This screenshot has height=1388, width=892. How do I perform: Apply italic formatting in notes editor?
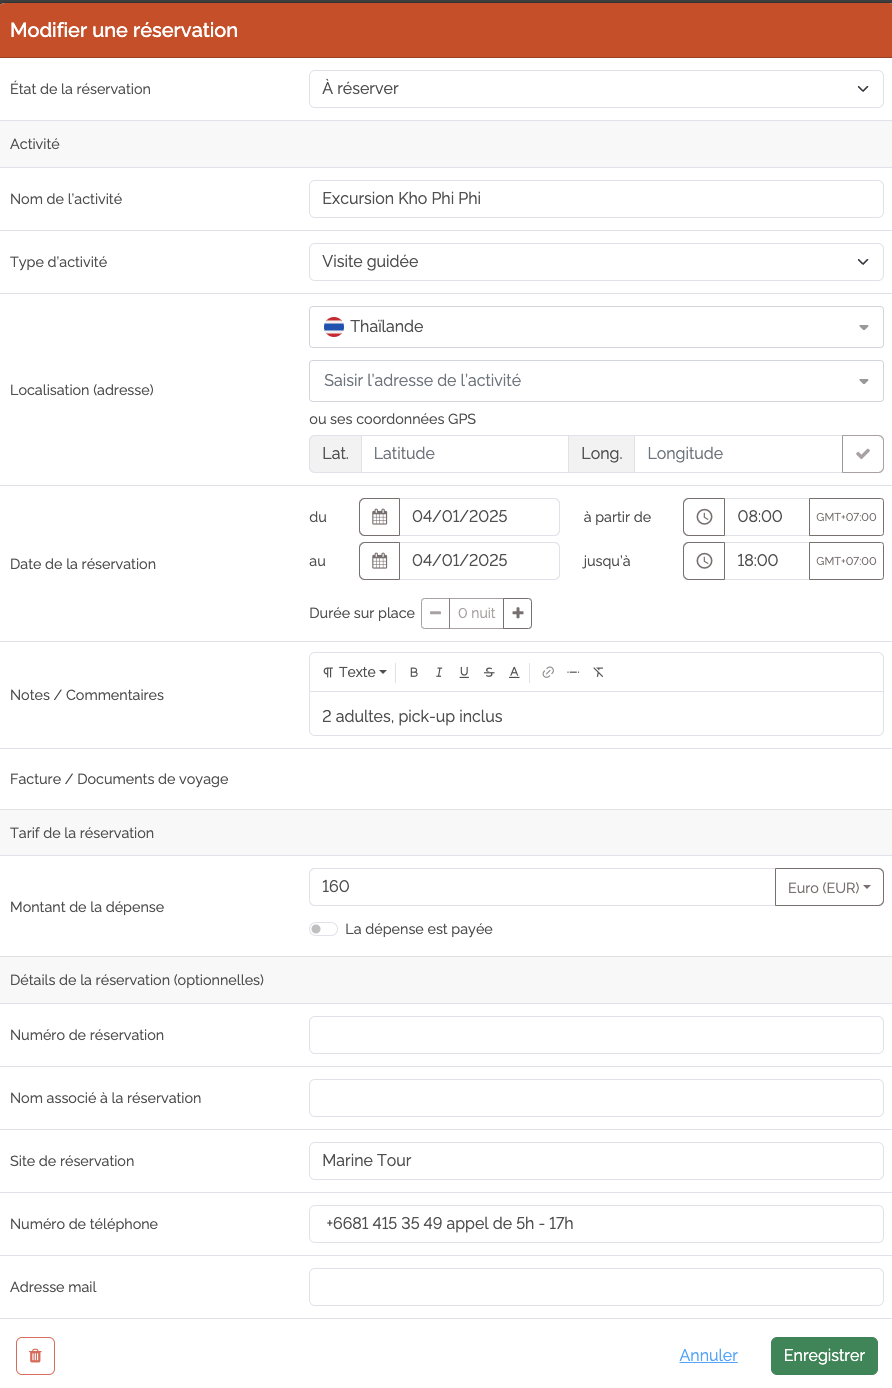pos(439,672)
